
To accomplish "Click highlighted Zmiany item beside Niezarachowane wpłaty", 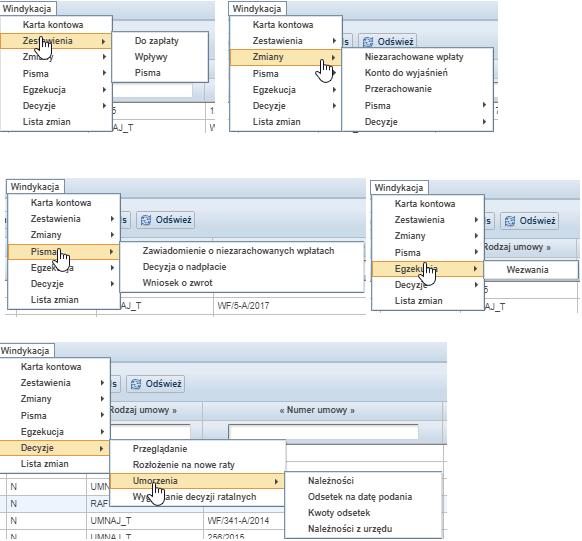I will pyautogui.click(x=285, y=57).
